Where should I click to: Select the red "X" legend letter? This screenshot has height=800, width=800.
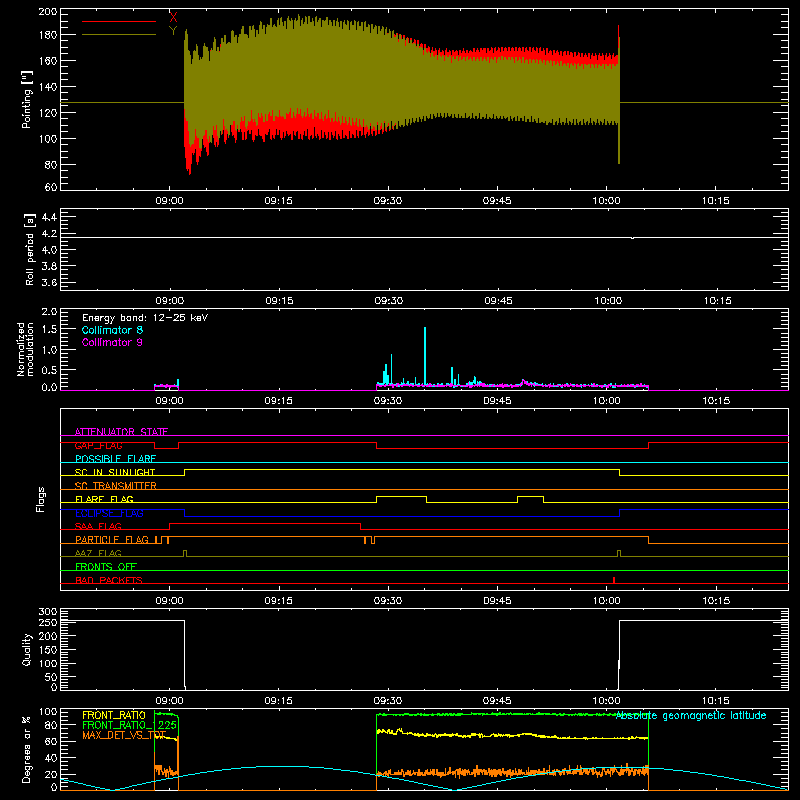coord(173,18)
